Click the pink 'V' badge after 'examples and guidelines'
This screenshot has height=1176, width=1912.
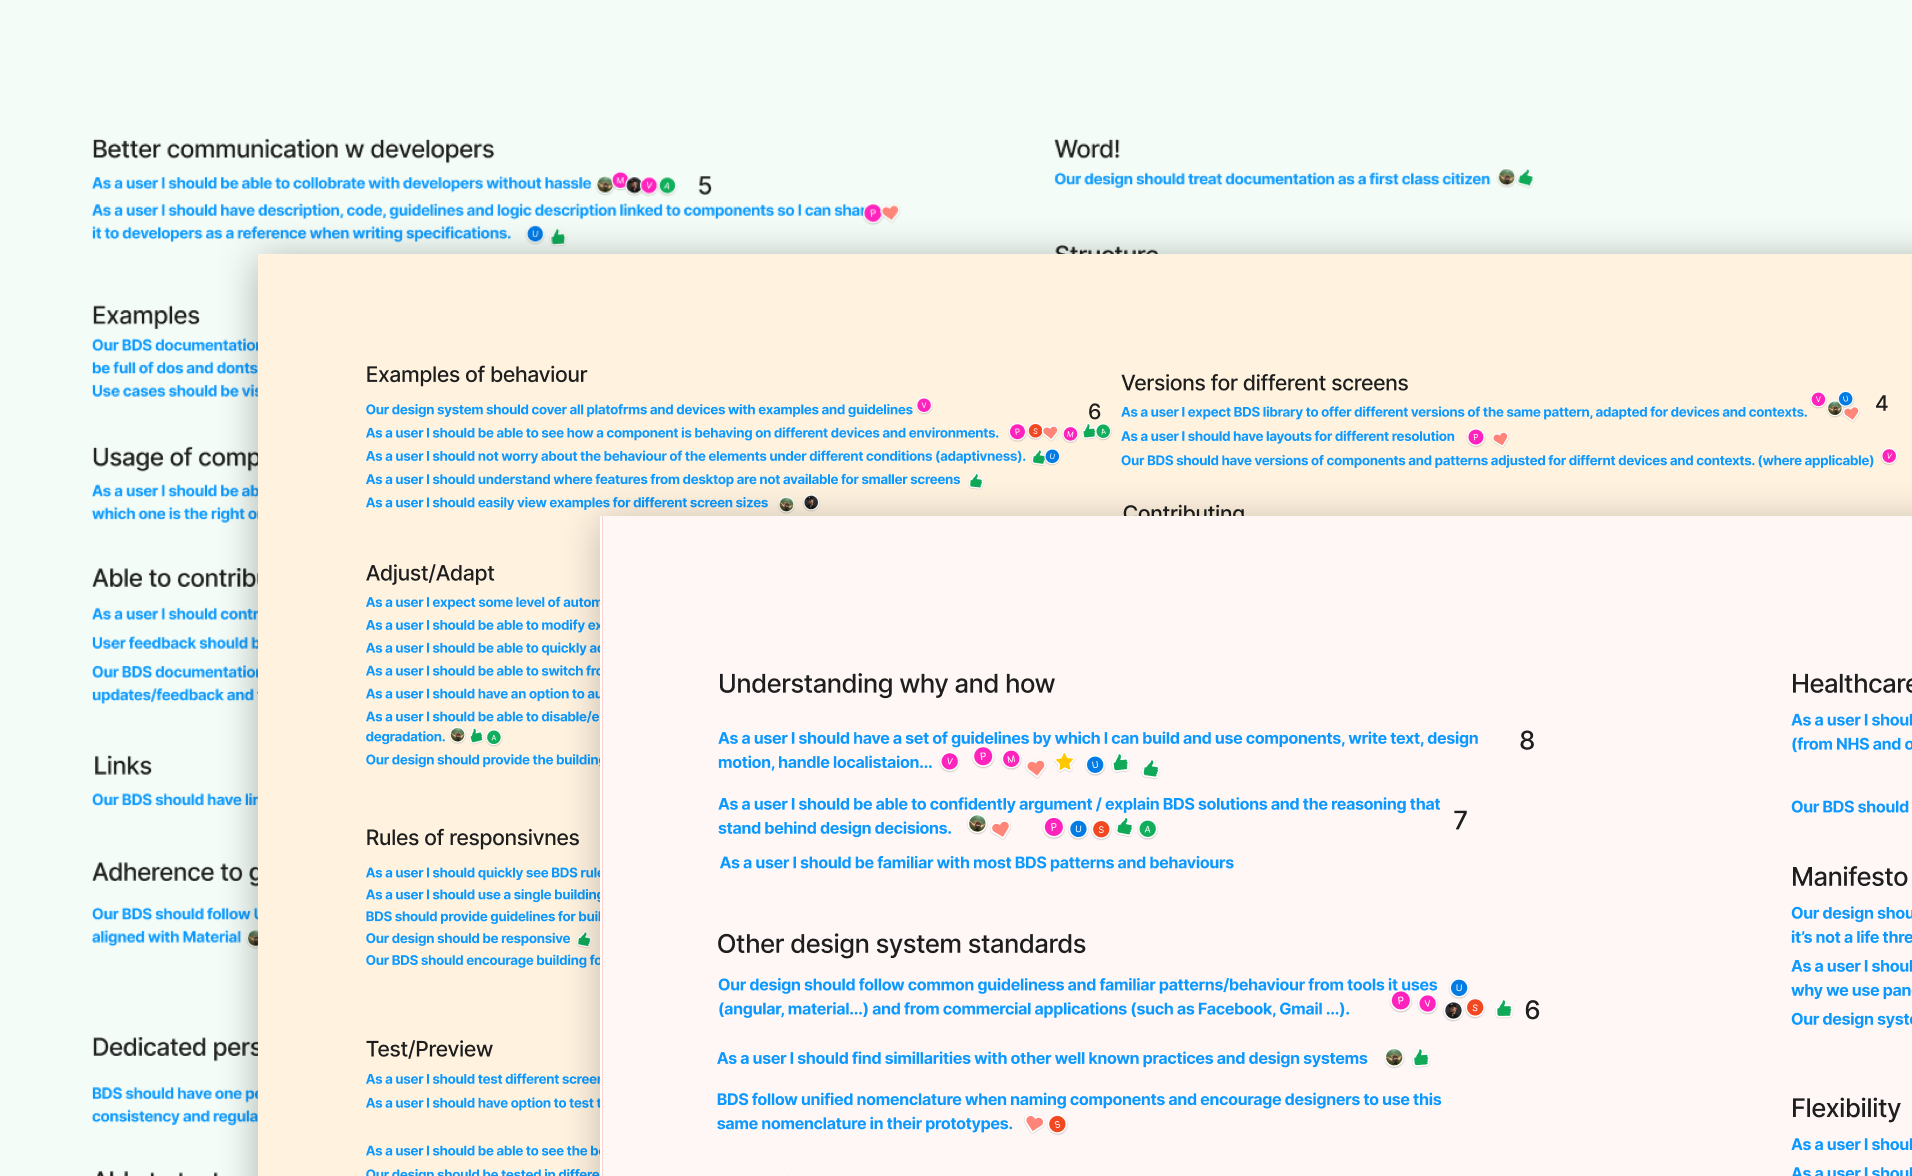pyautogui.click(x=924, y=405)
